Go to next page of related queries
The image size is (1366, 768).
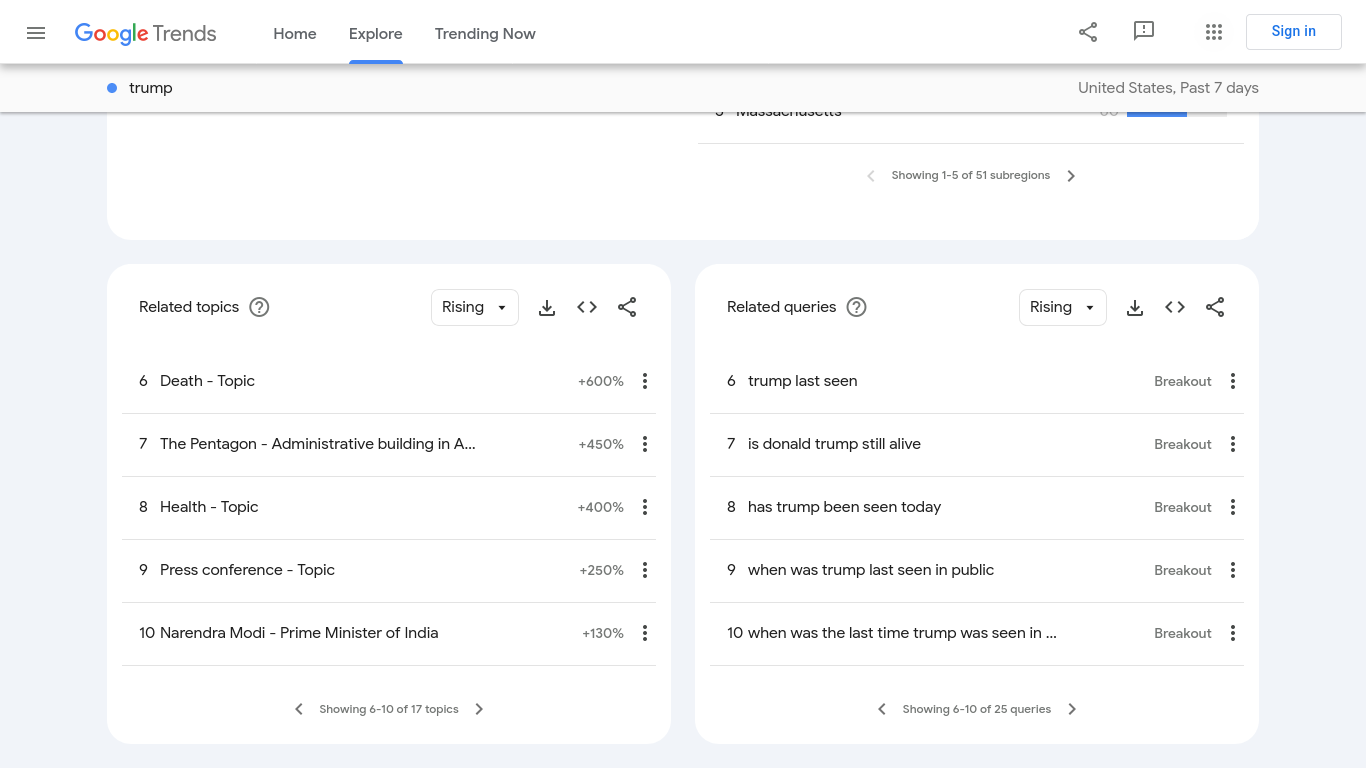(x=1072, y=709)
